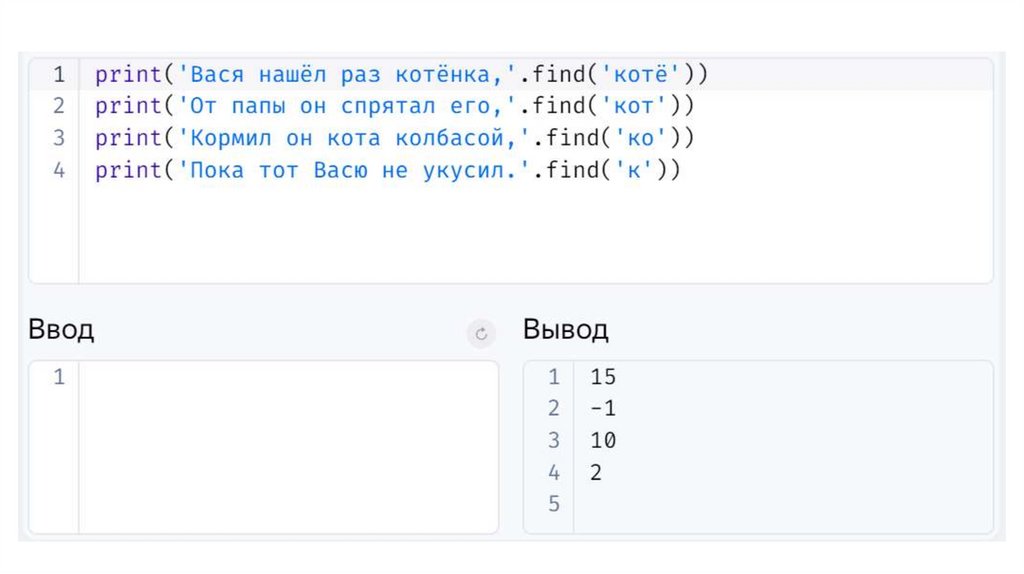Click line number 1 in the Ввод gutter
Viewport: 1024px width, 574px height.
point(58,377)
